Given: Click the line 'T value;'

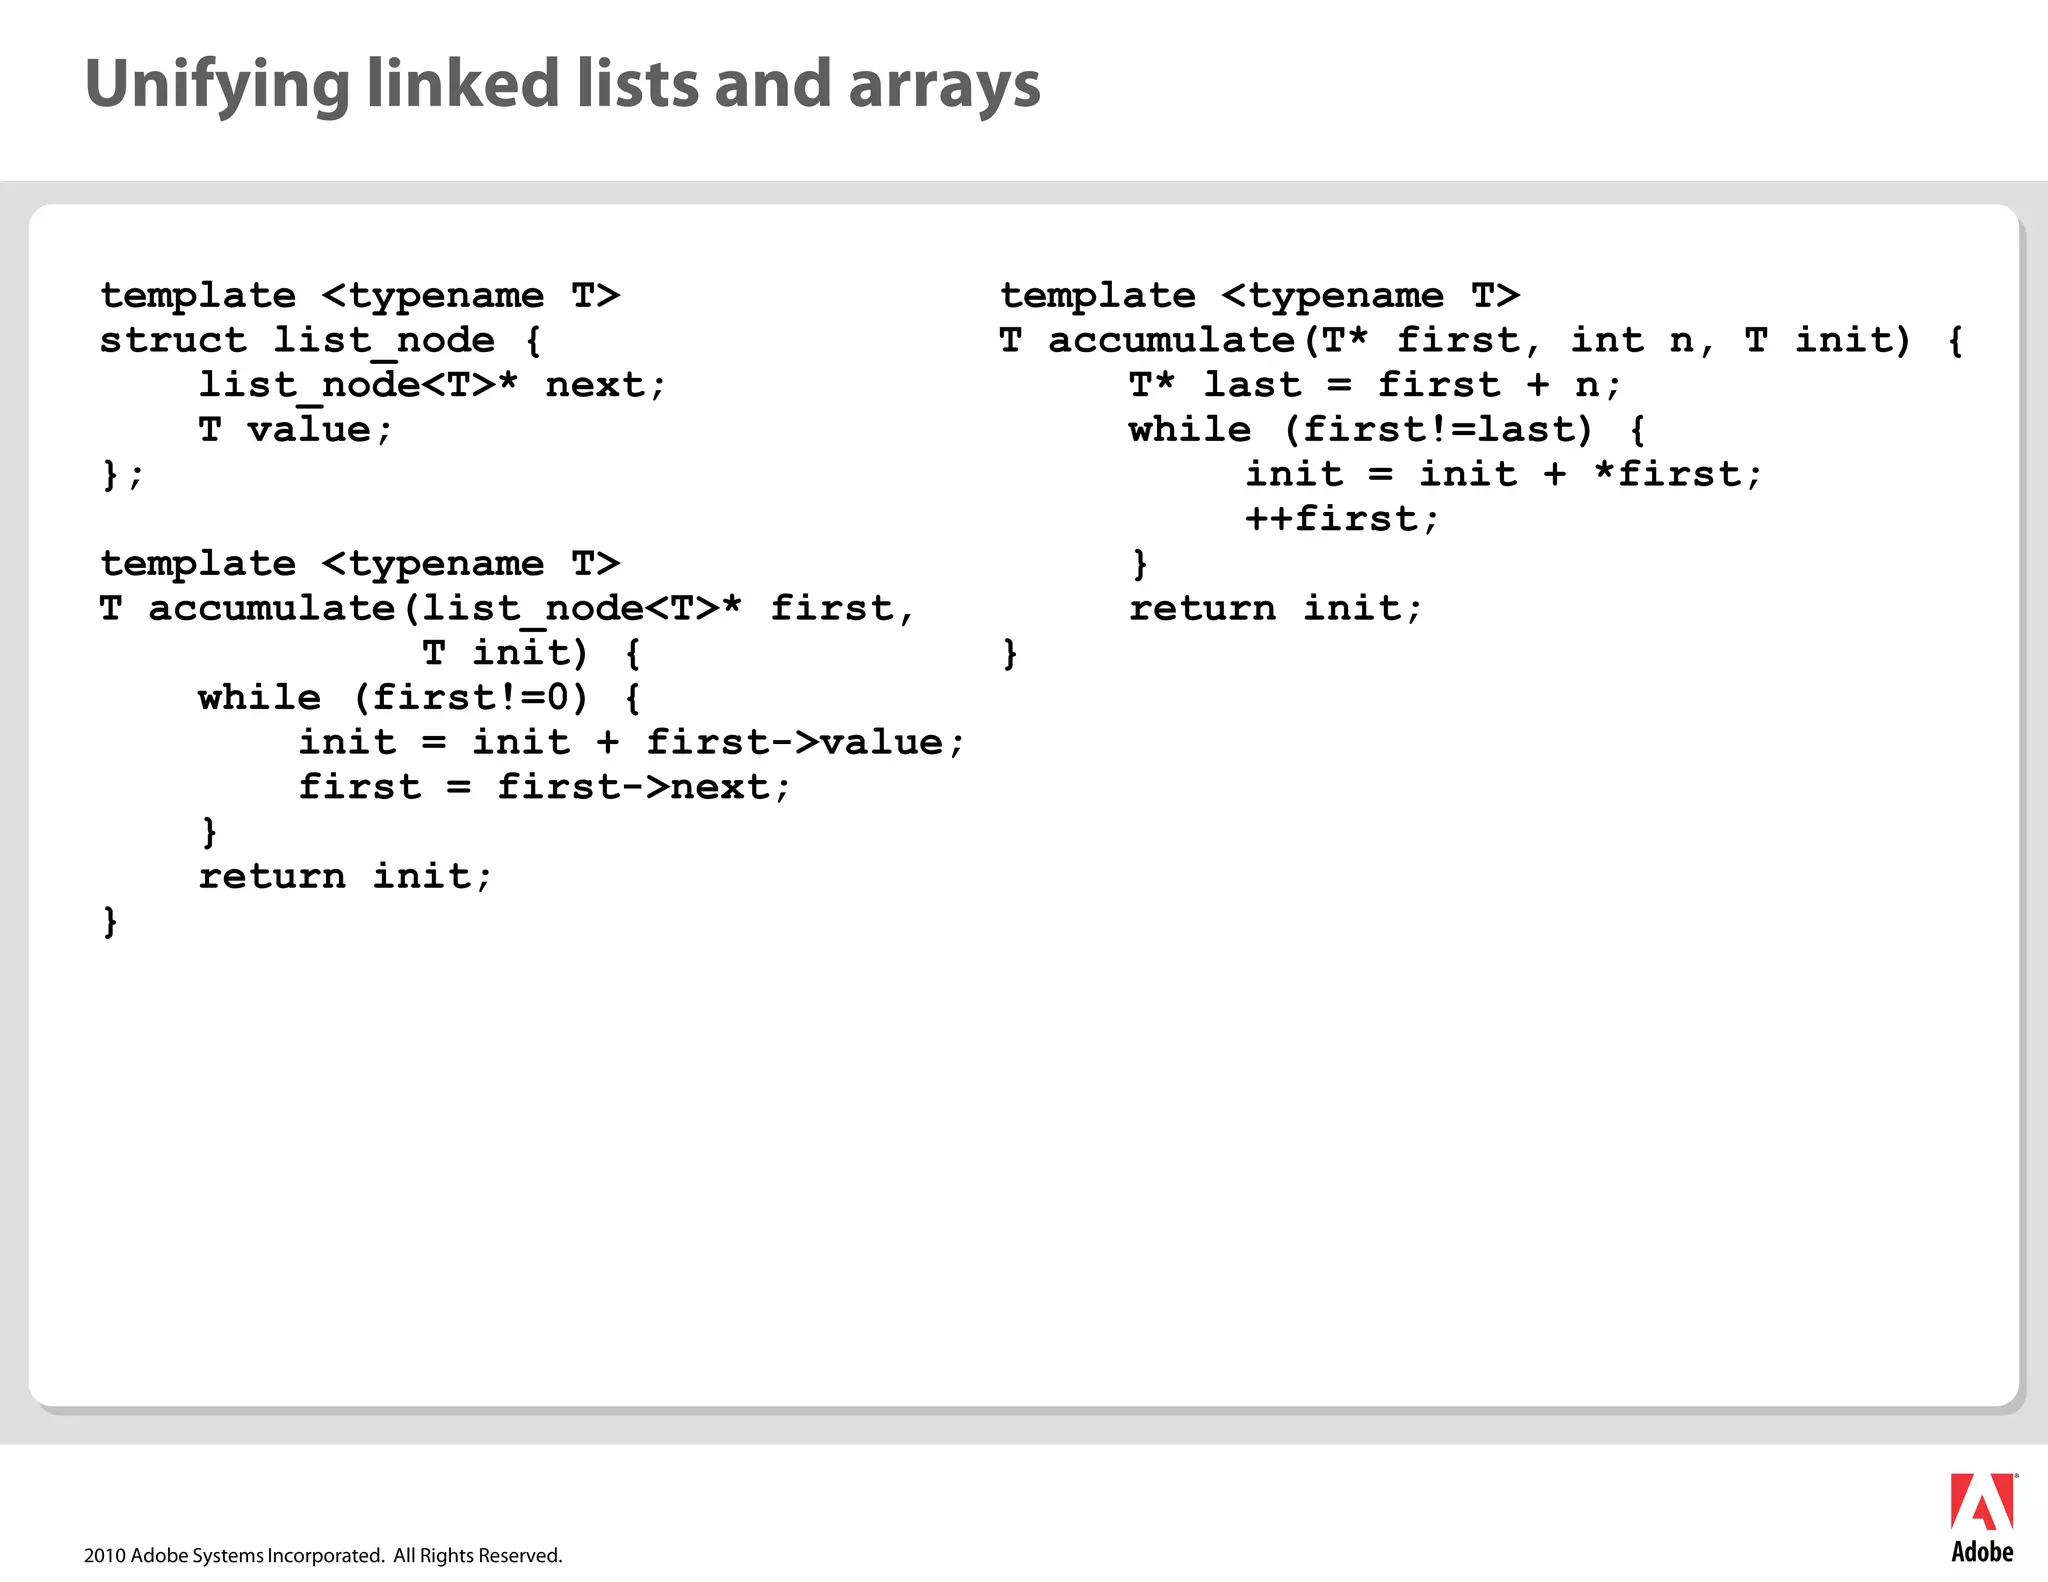Looking at the screenshot, I should 296,430.
